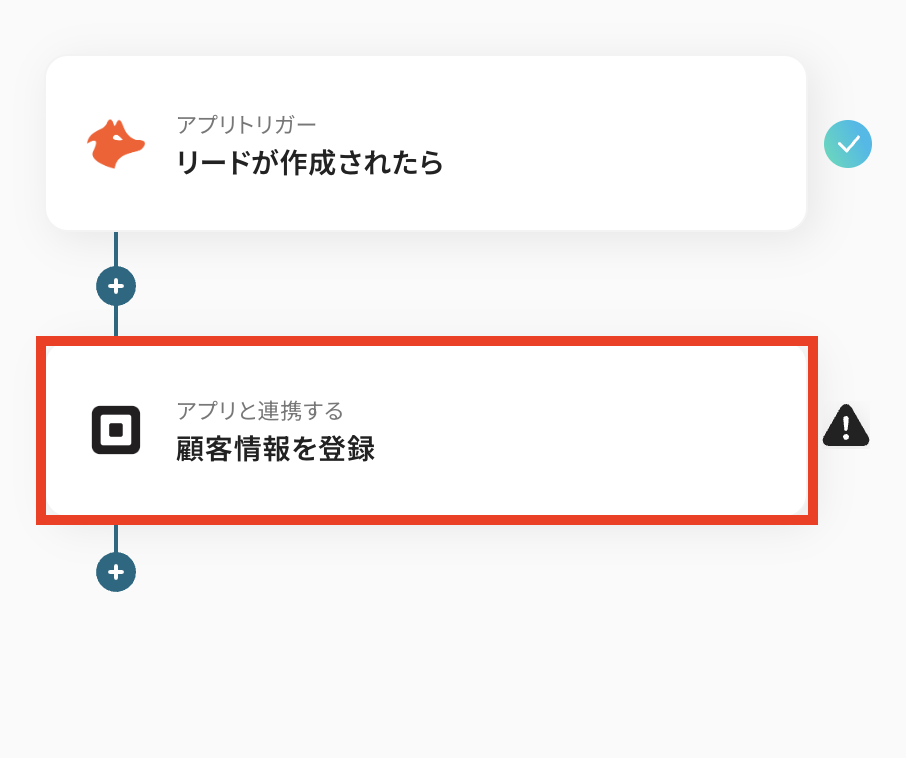The image size is (906, 758).
Task: Add a step with the bottom plus button
Action: 116,572
